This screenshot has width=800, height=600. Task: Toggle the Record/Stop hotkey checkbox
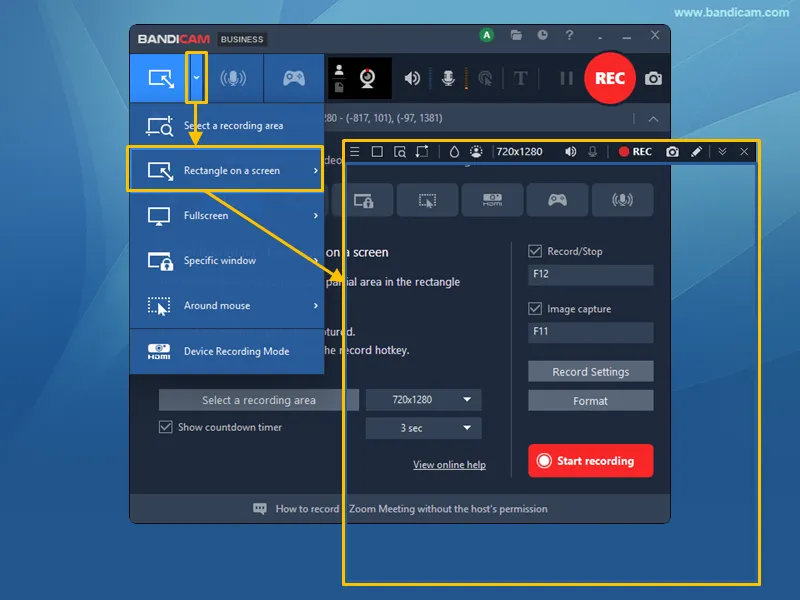click(x=535, y=251)
